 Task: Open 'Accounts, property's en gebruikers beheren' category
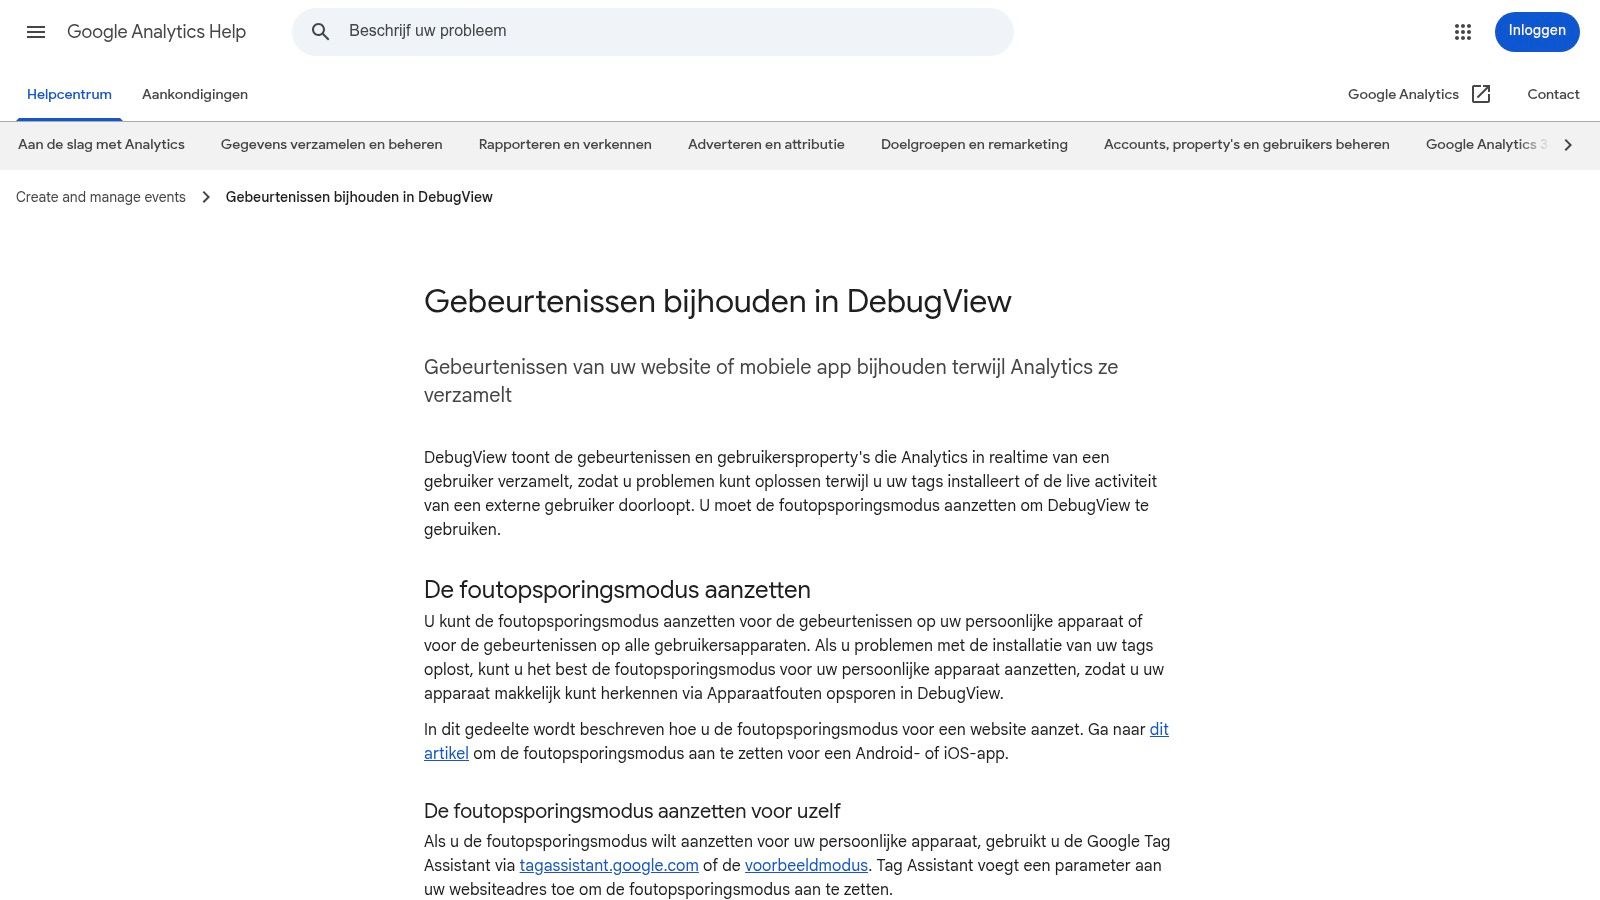pos(1247,145)
